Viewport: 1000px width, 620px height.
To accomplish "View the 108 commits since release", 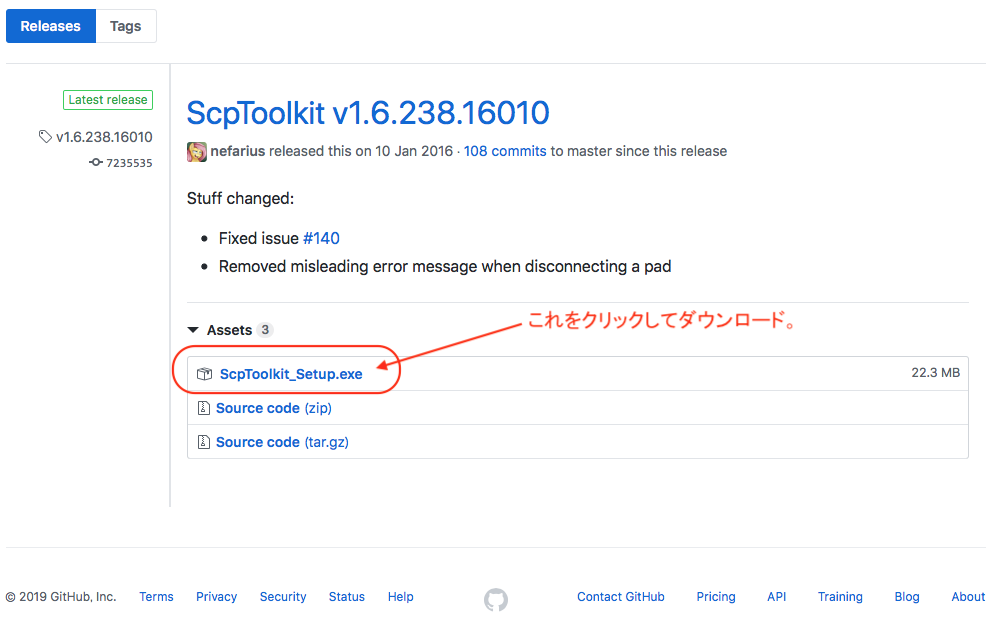I will (505, 151).
